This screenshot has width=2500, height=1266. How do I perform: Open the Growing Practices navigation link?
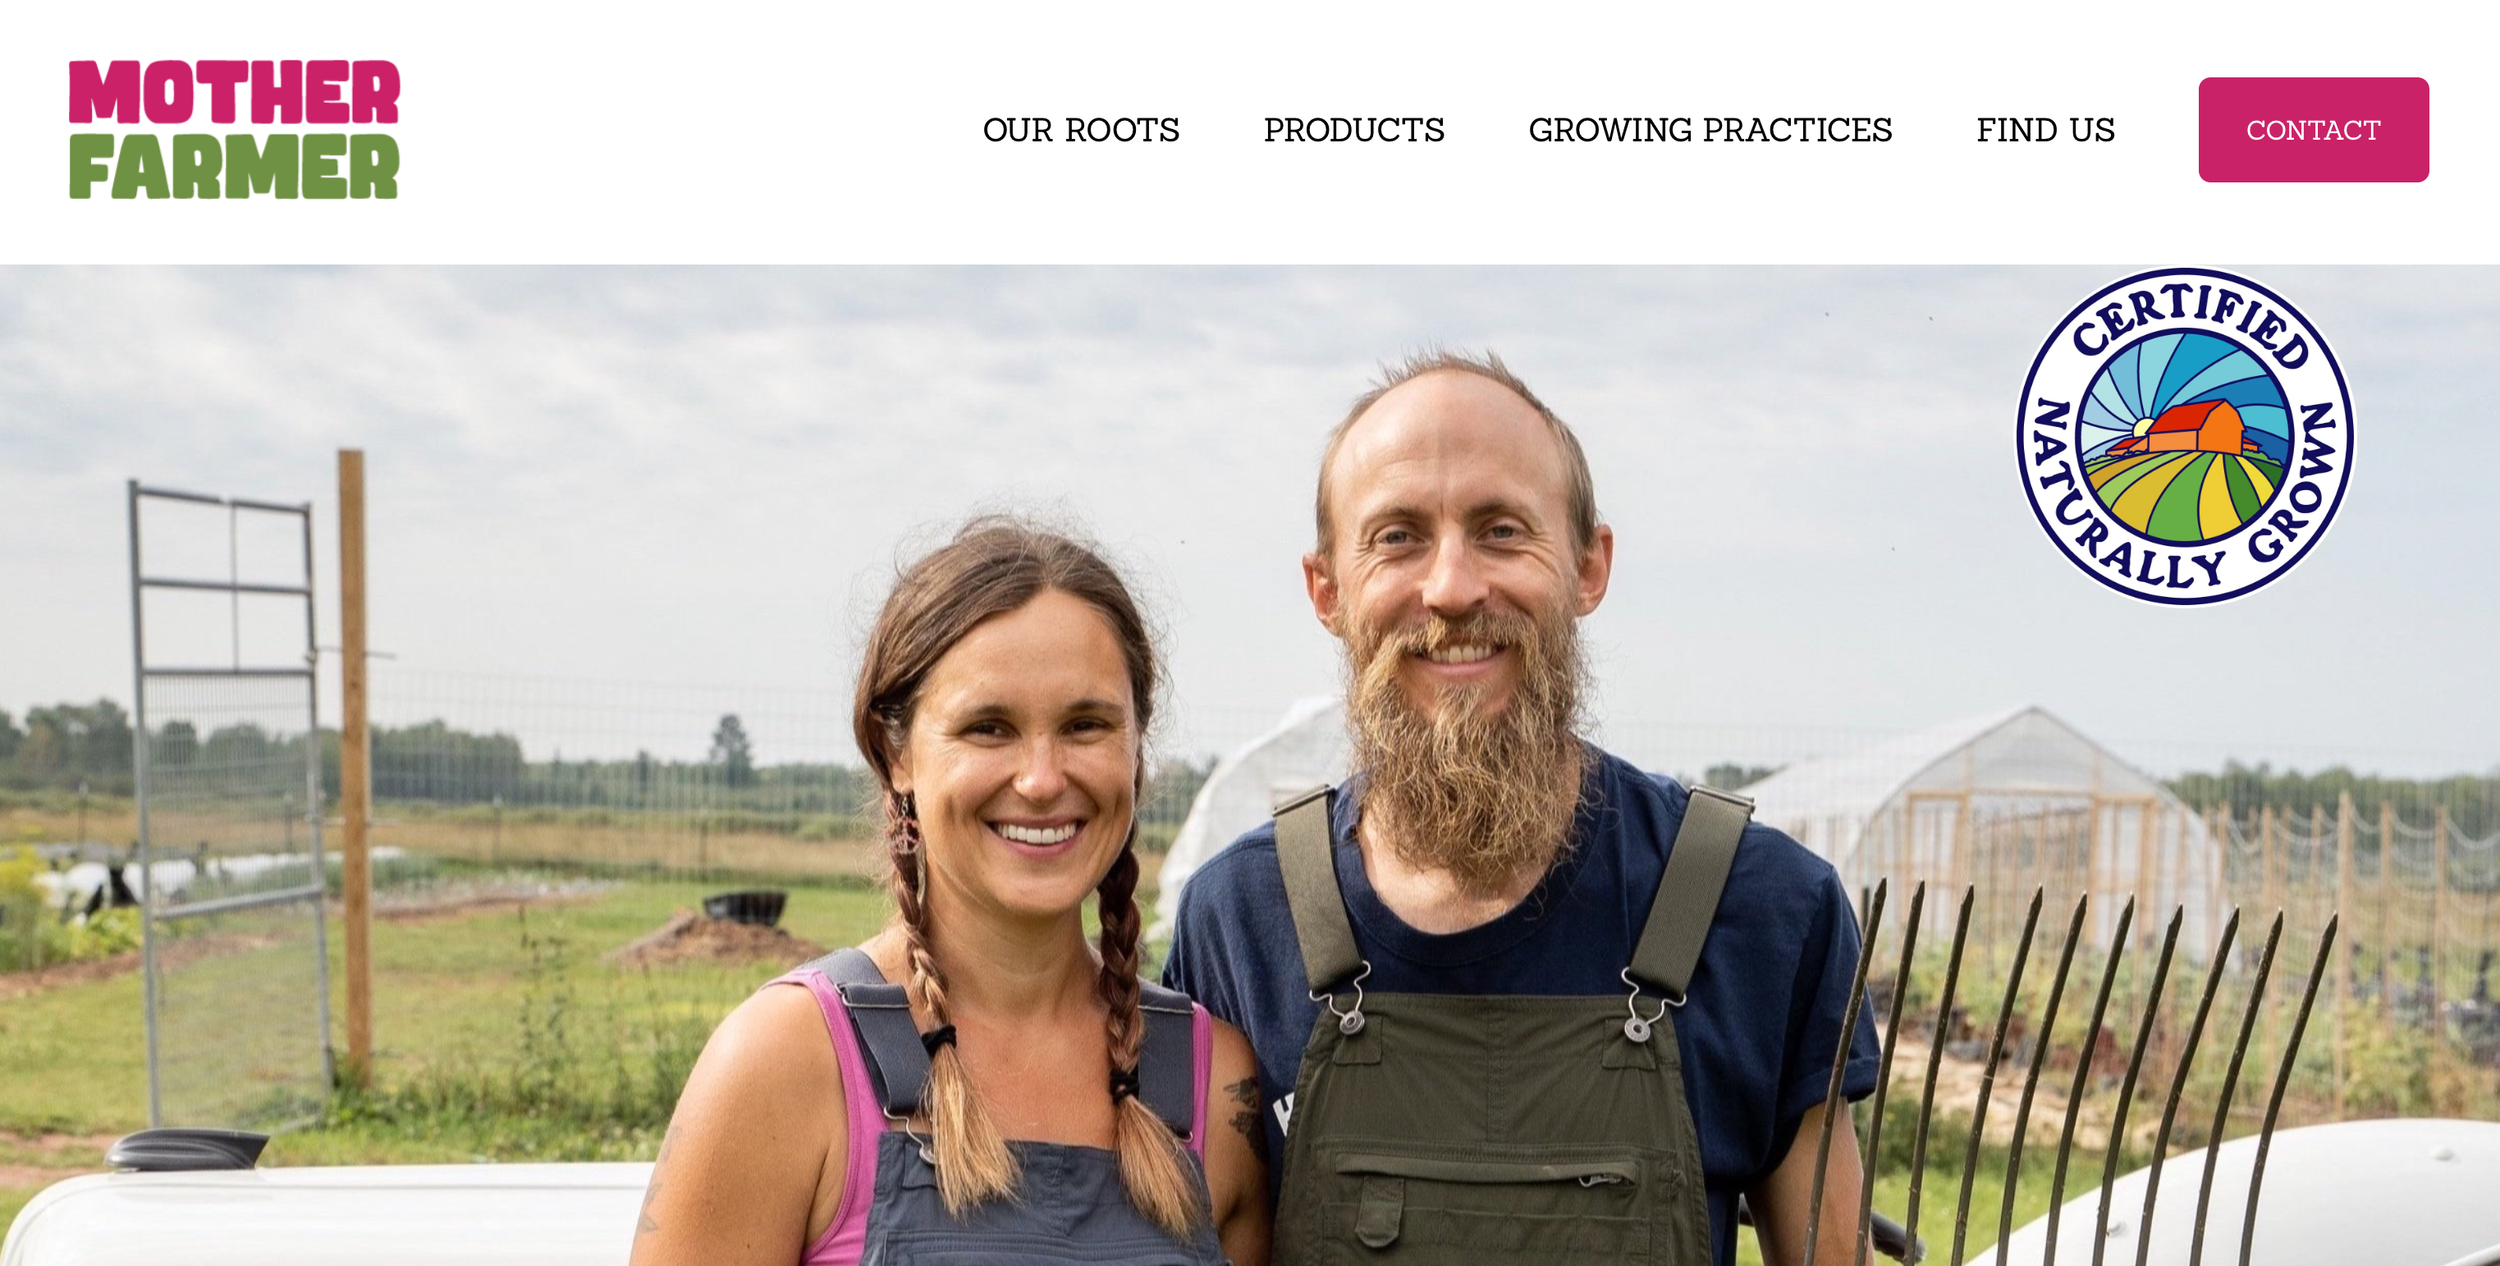1710,130
